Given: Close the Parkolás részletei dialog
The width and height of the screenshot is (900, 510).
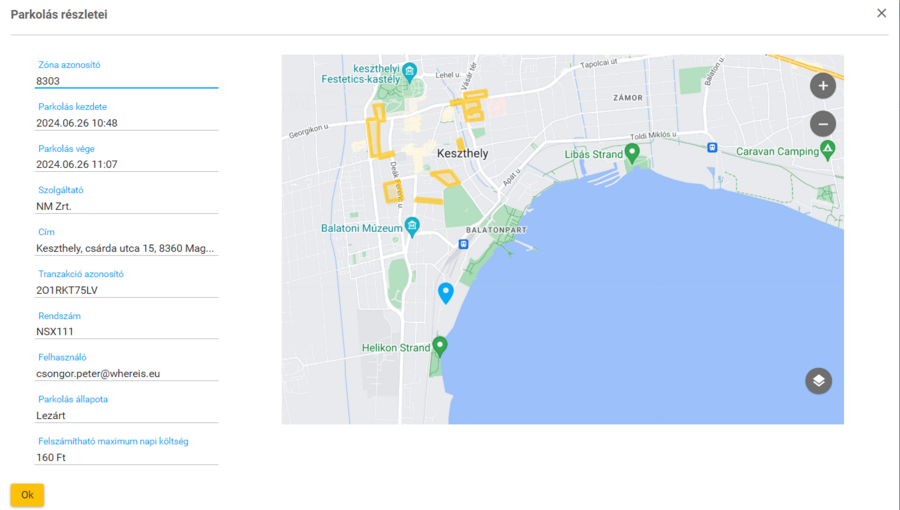Looking at the screenshot, I should click(x=881, y=14).
